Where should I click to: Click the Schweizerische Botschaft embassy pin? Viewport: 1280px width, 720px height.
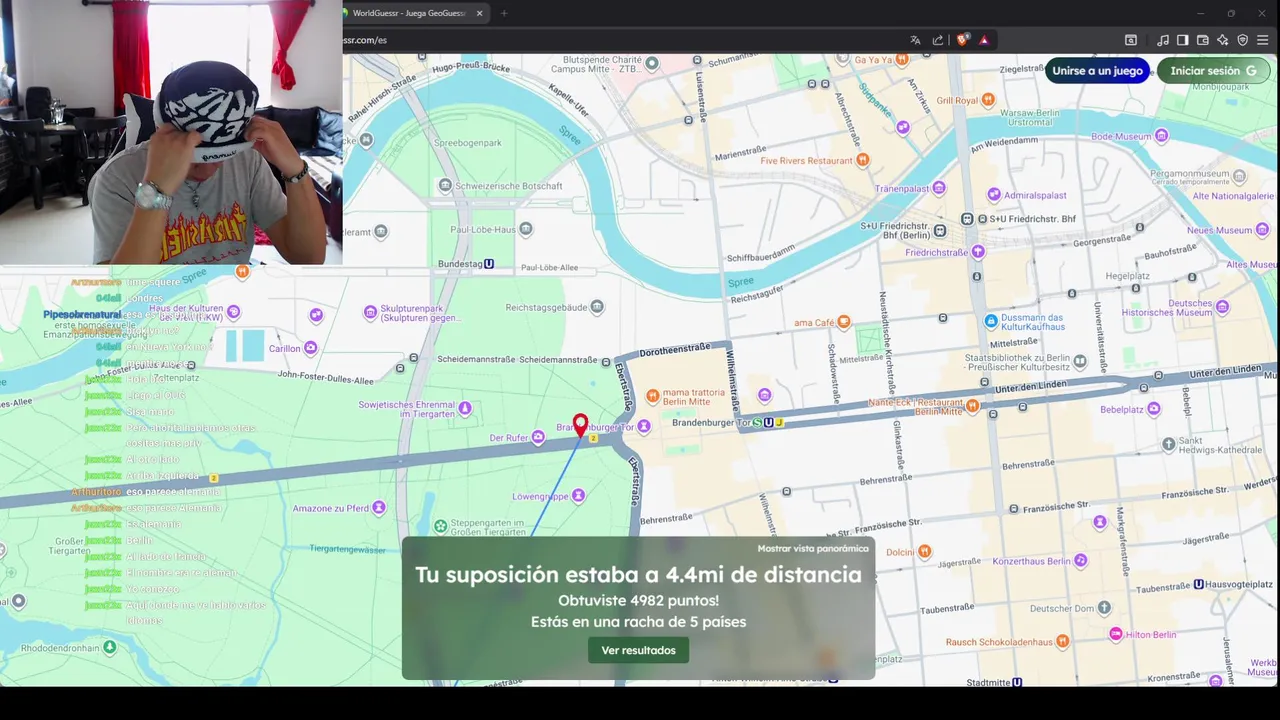click(x=445, y=185)
